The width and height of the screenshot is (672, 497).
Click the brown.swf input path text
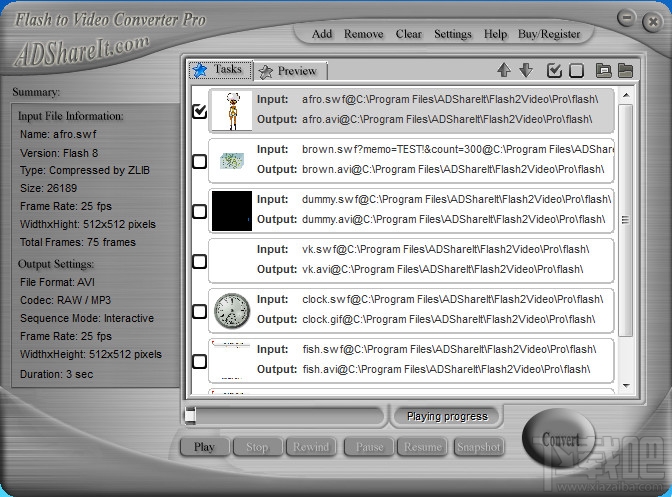[458, 150]
